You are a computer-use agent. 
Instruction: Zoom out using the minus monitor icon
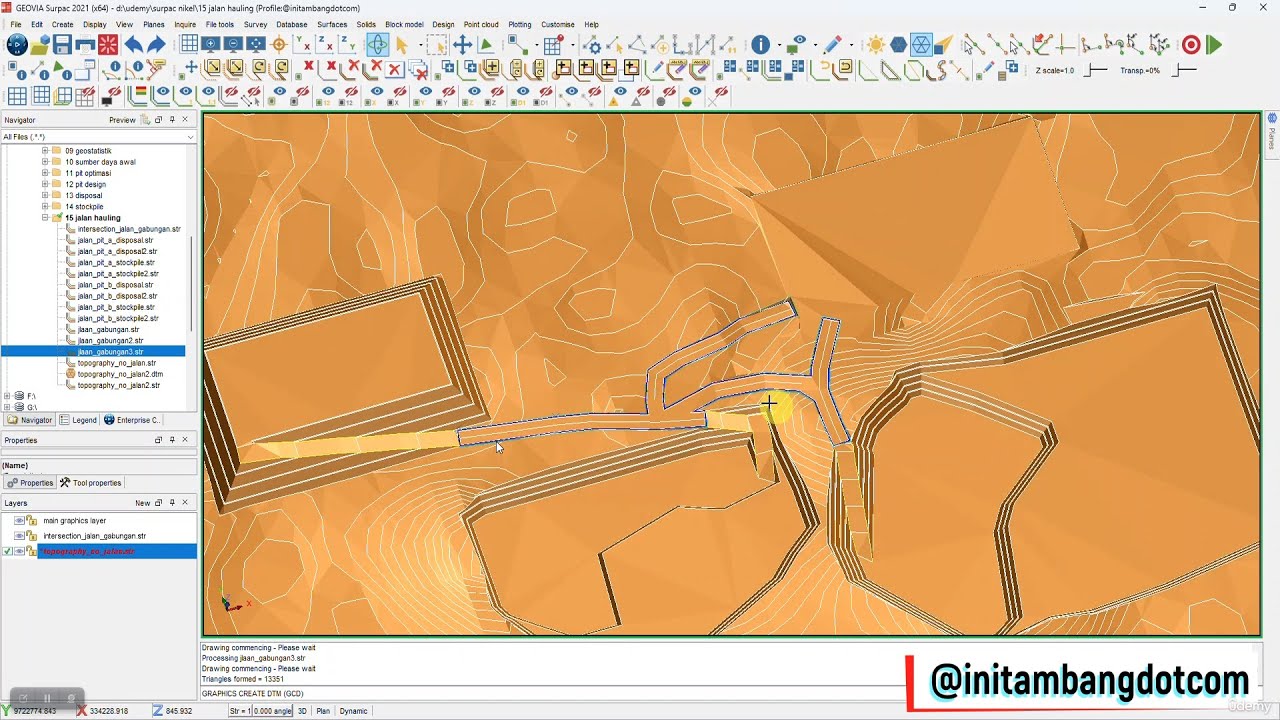coord(233,45)
